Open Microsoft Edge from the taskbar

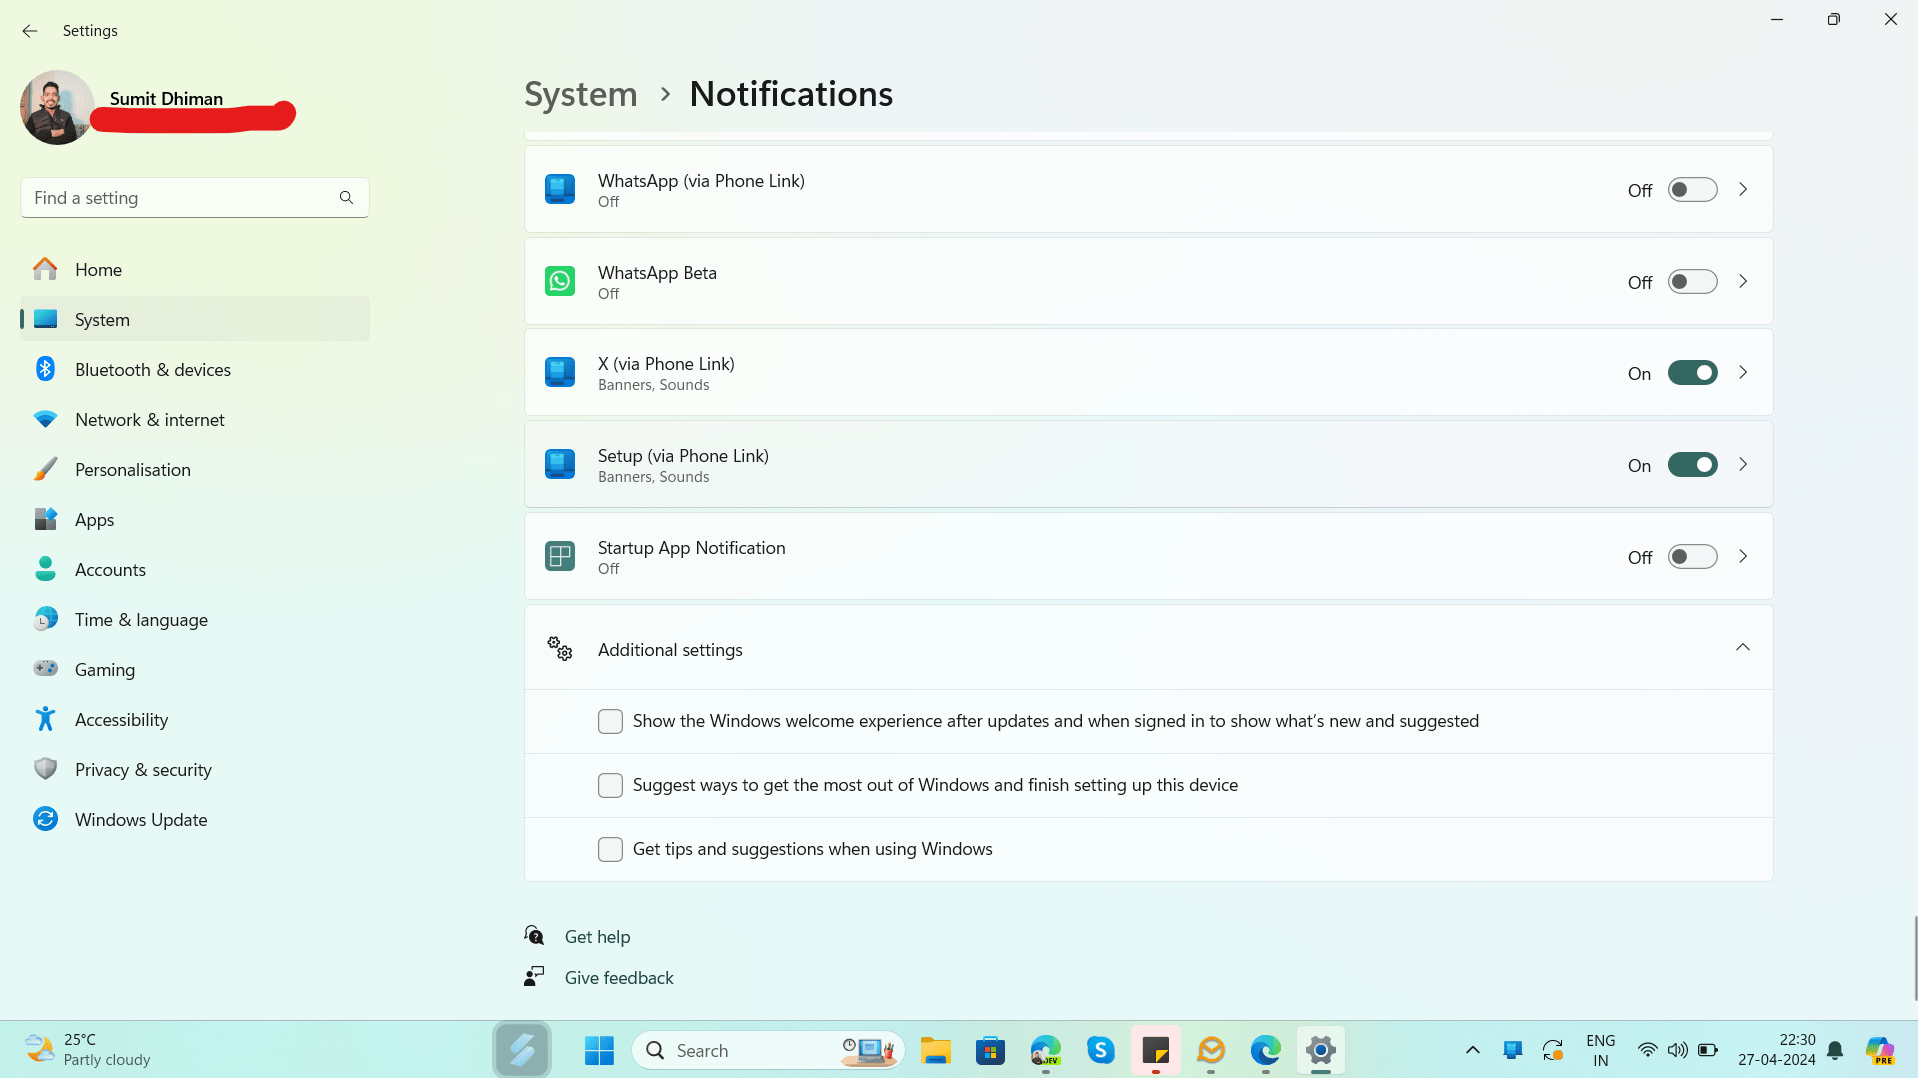1266,1050
